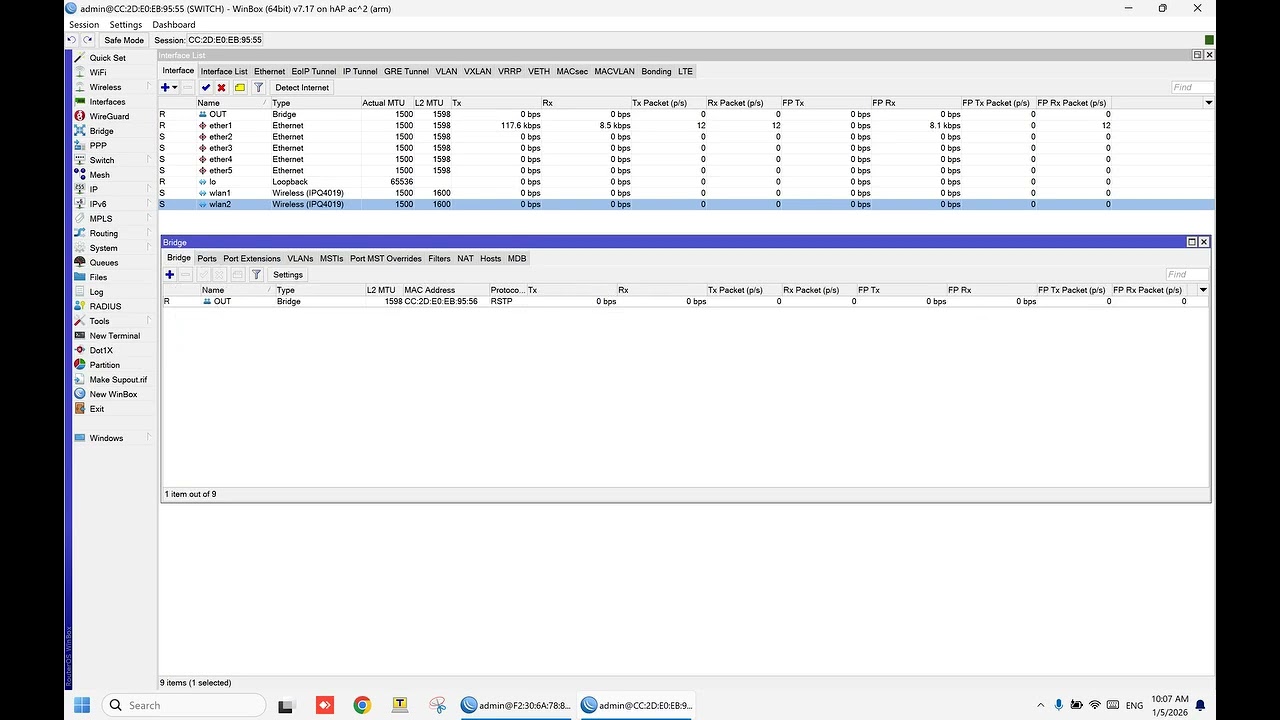This screenshot has width=1280, height=720.
Task: Open column chooser dropdown in Interface List
Action: (x=1208, y=103)
